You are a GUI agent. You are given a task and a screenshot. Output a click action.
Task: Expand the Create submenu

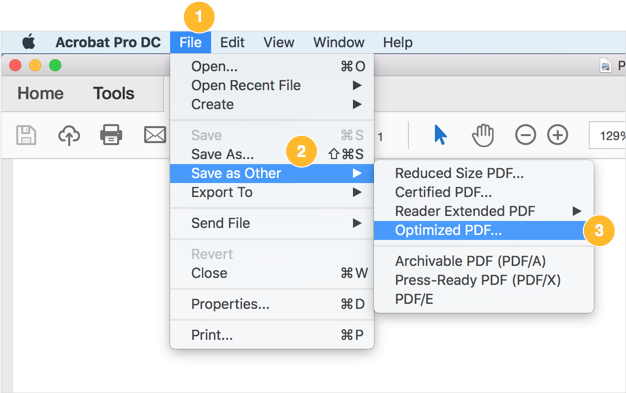coord(272,104)
